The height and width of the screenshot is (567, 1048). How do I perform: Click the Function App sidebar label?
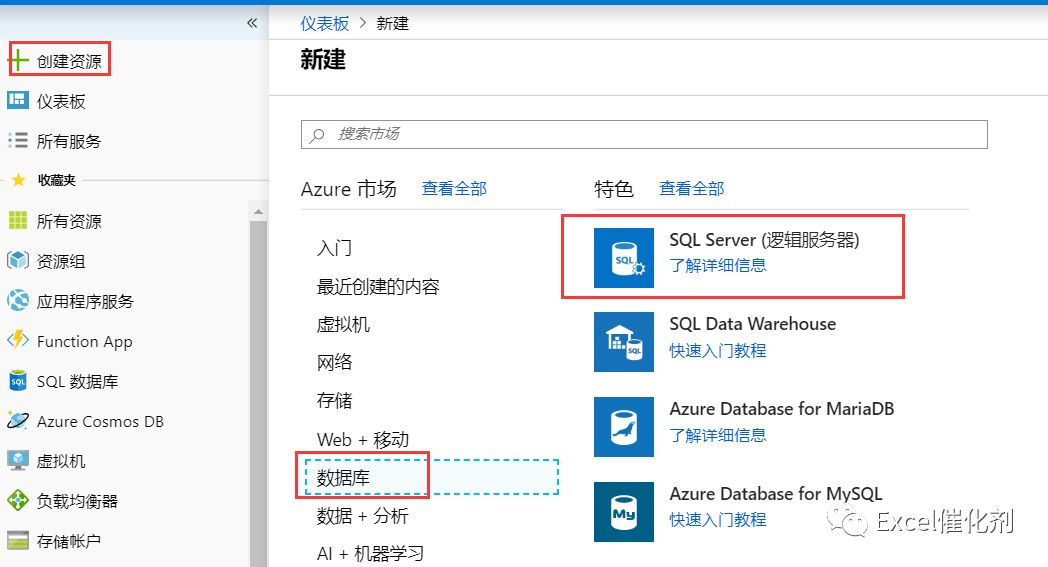pyautogui.click(x=84, y=342)
